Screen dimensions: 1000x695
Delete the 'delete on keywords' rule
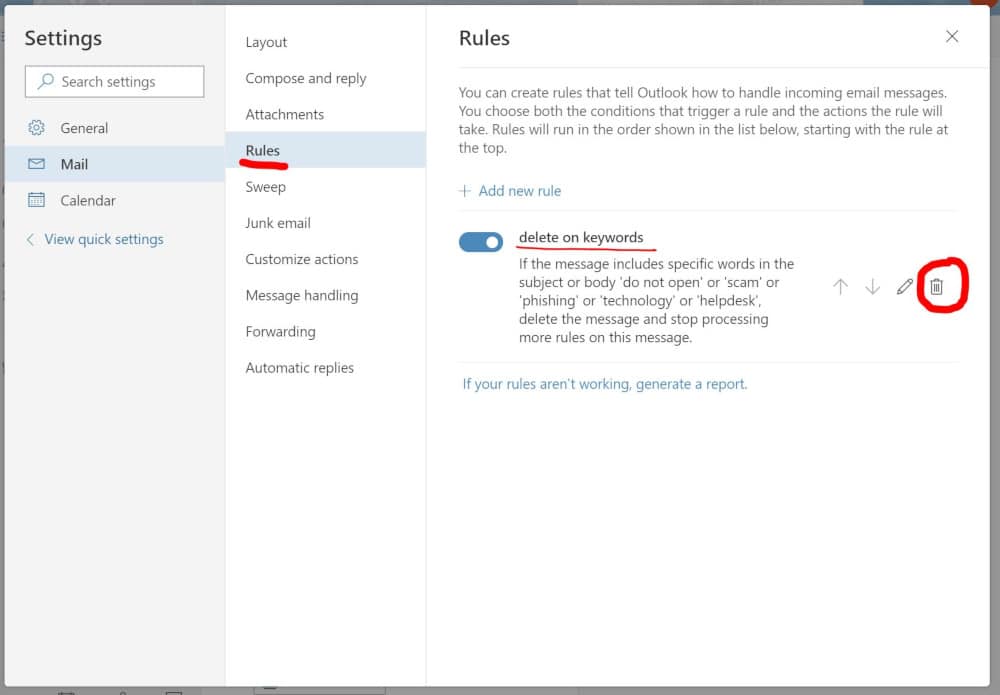[936, 287]
